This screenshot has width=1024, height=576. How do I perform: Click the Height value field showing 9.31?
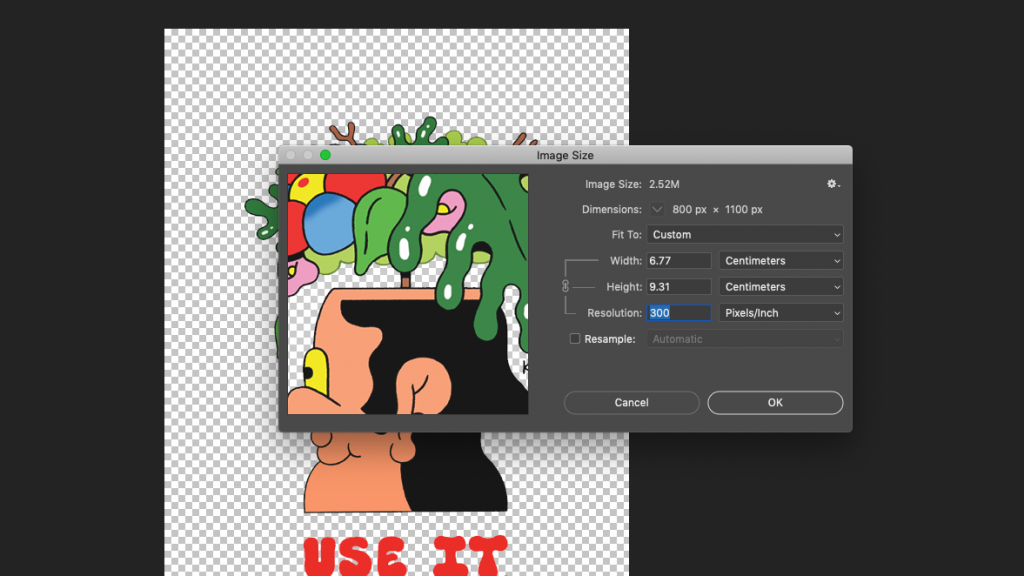[x=679, y=286]
